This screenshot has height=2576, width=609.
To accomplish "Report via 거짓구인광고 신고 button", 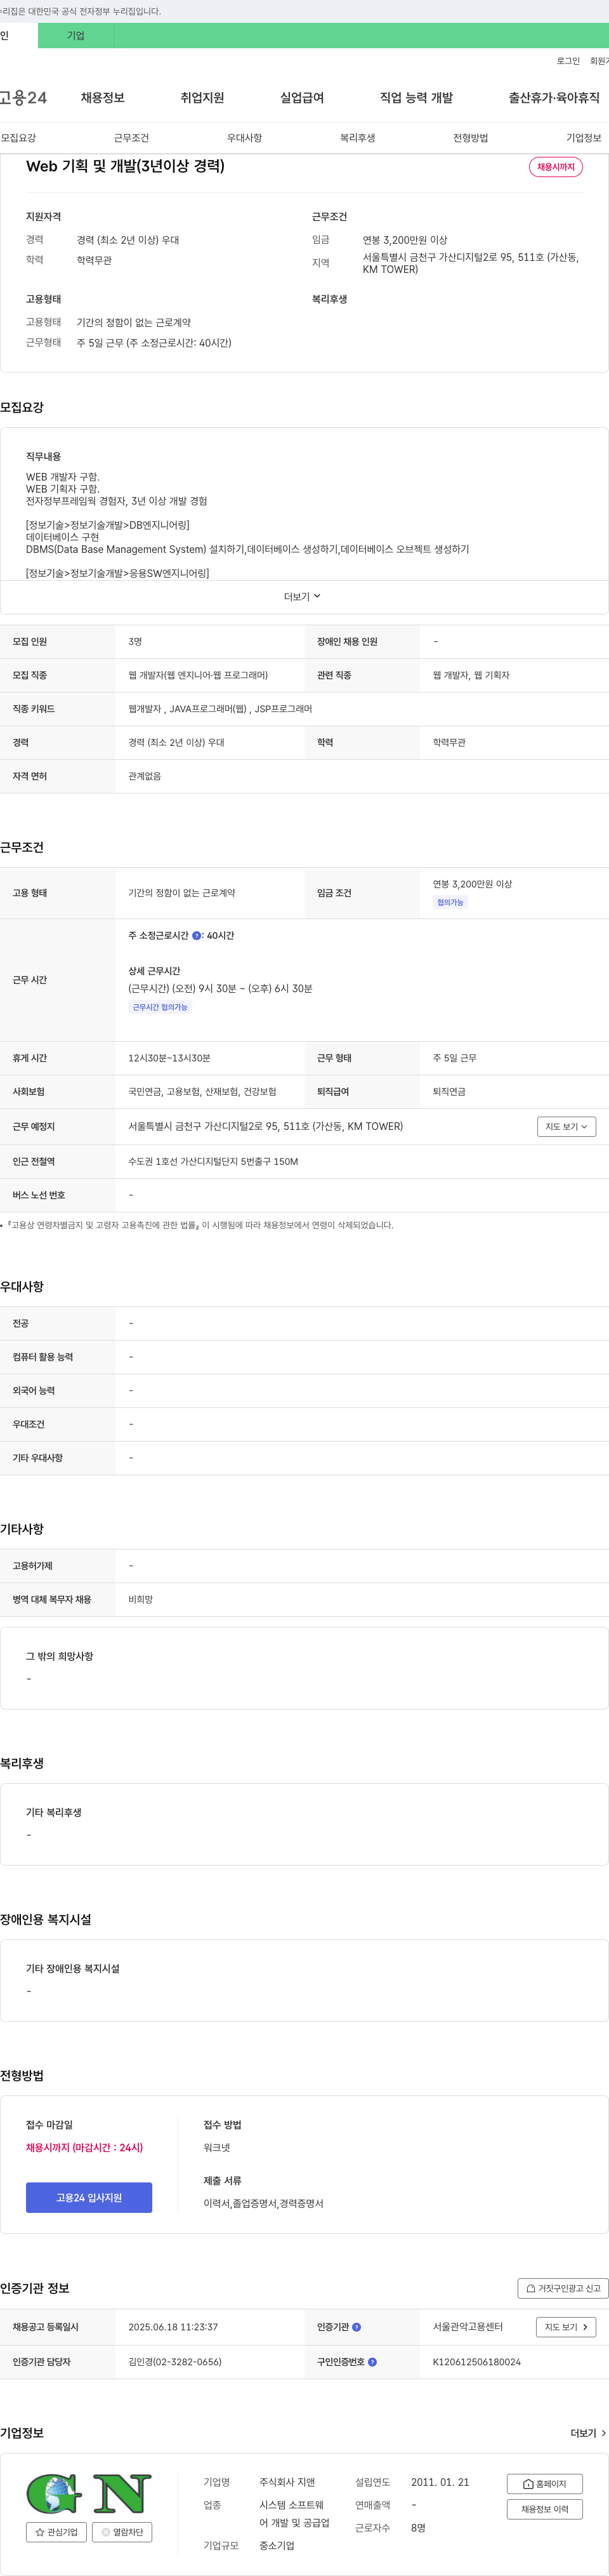I will tap(563, 2288).
